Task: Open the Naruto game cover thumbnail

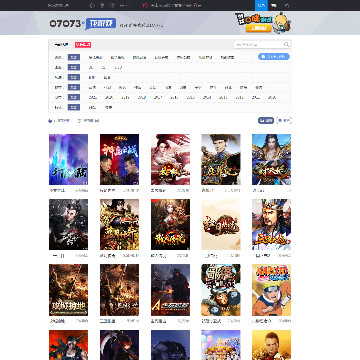Action: pyautogui.click(x=271, y=290)
